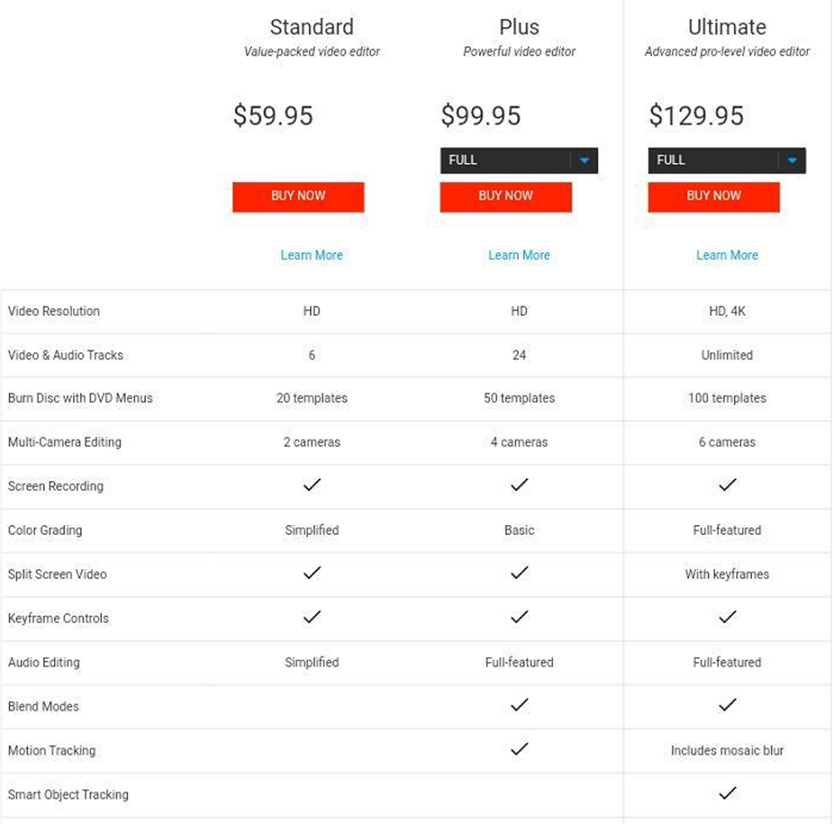The width and height of the screenshot is (834, 824).
Task: Click Screen Recording checkmark in Standard column
Action: click(x=312, y=485)
